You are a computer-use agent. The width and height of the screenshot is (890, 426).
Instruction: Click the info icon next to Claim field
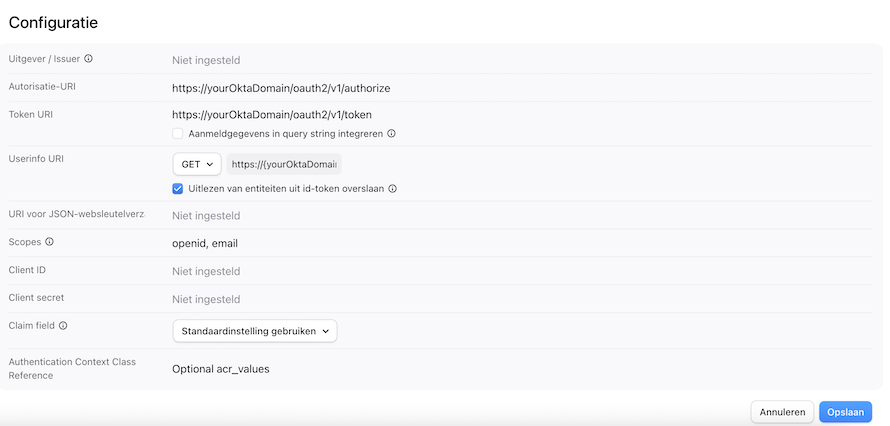click(x=63, y=326)
